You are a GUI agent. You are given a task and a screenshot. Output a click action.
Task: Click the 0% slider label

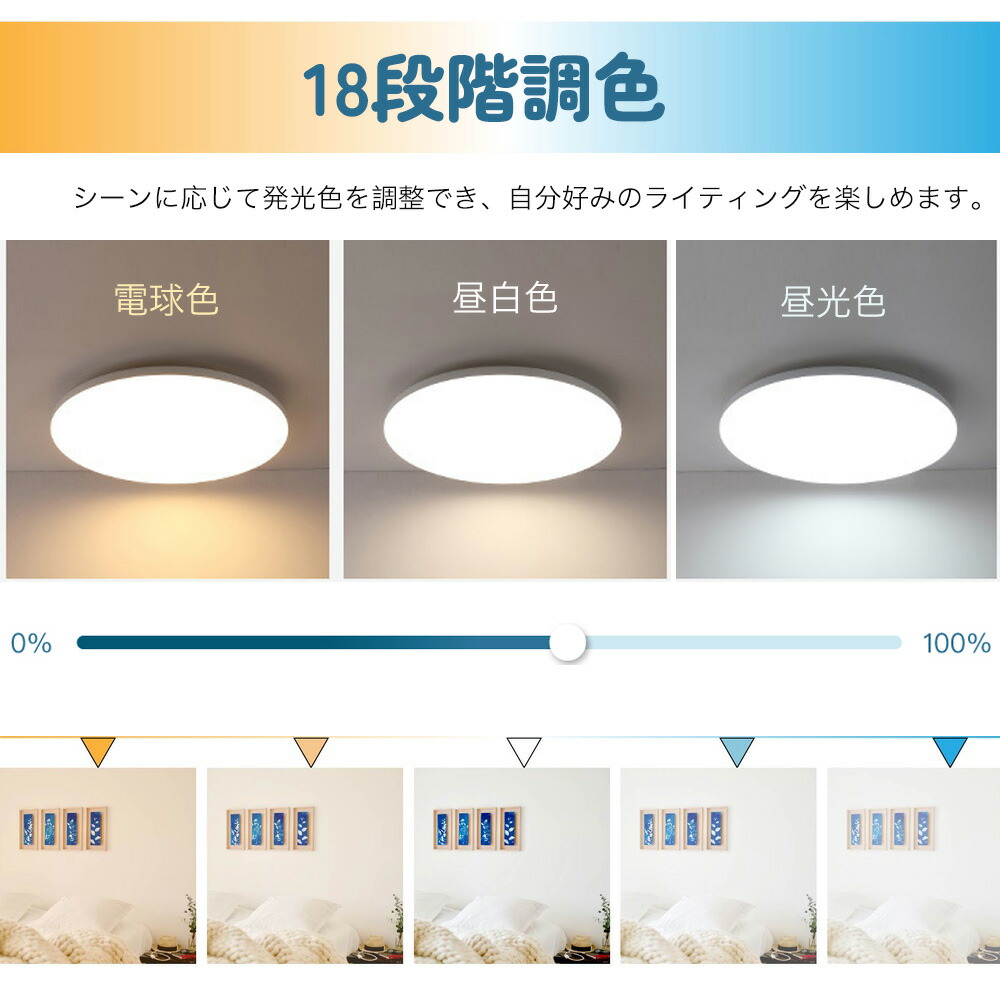(31, 643)
